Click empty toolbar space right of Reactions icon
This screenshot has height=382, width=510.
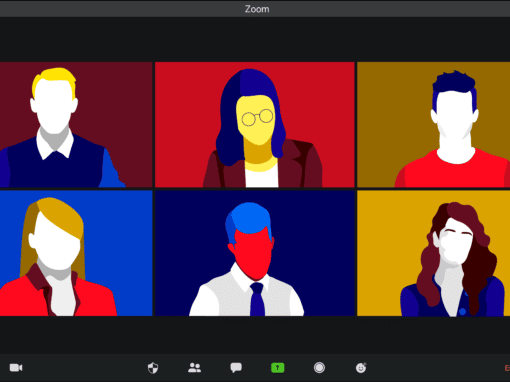tap(433, 368)
